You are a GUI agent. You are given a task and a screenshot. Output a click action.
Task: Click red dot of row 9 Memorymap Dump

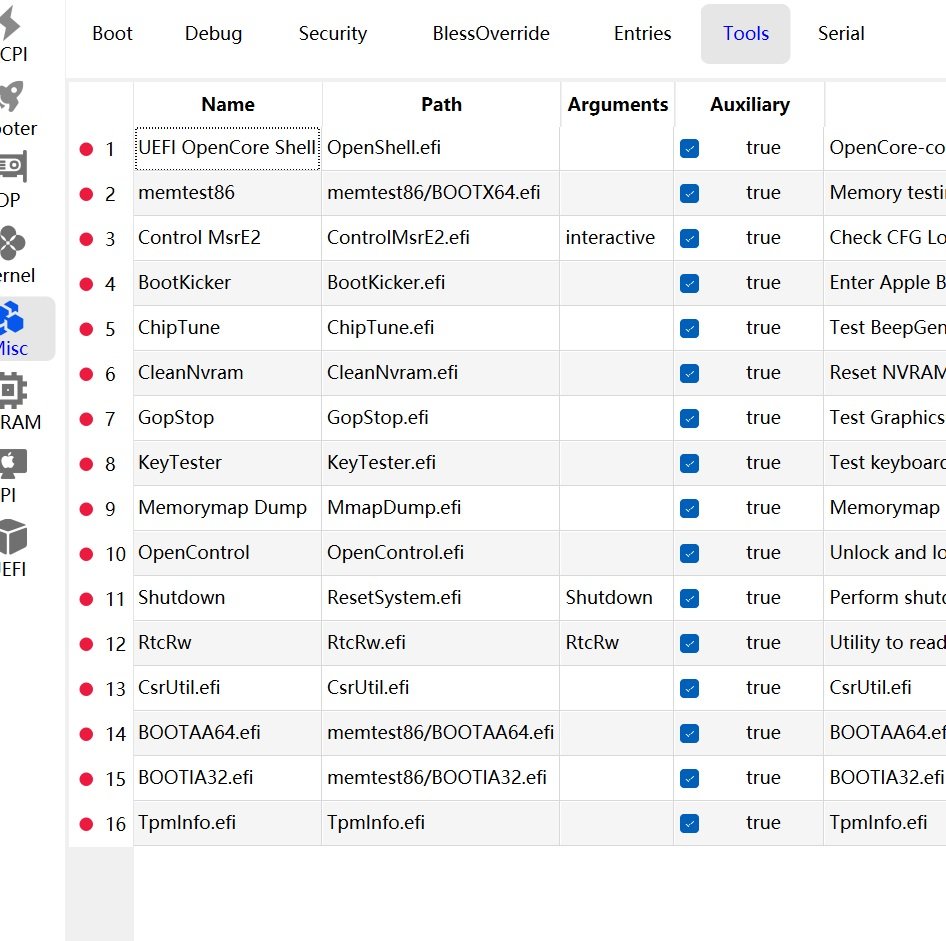[x=86, y=509]
